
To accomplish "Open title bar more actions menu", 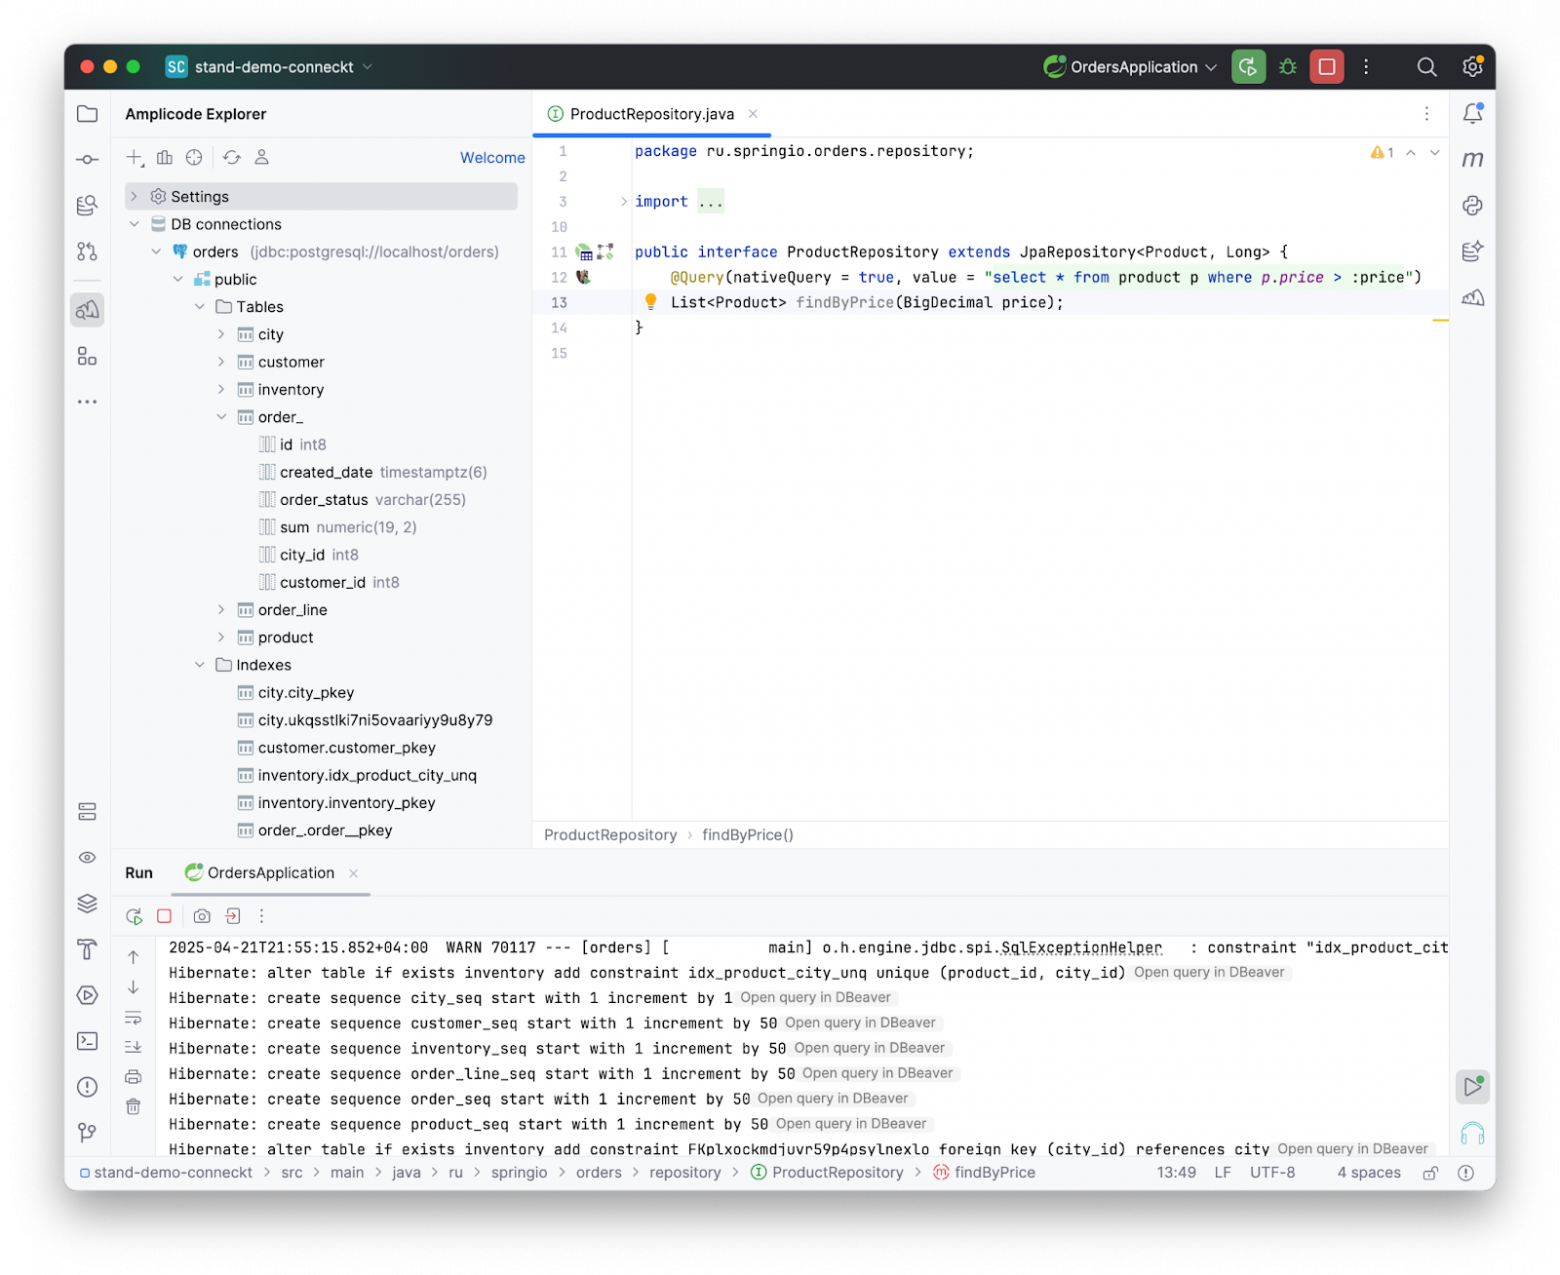I will click(1366, 67).
